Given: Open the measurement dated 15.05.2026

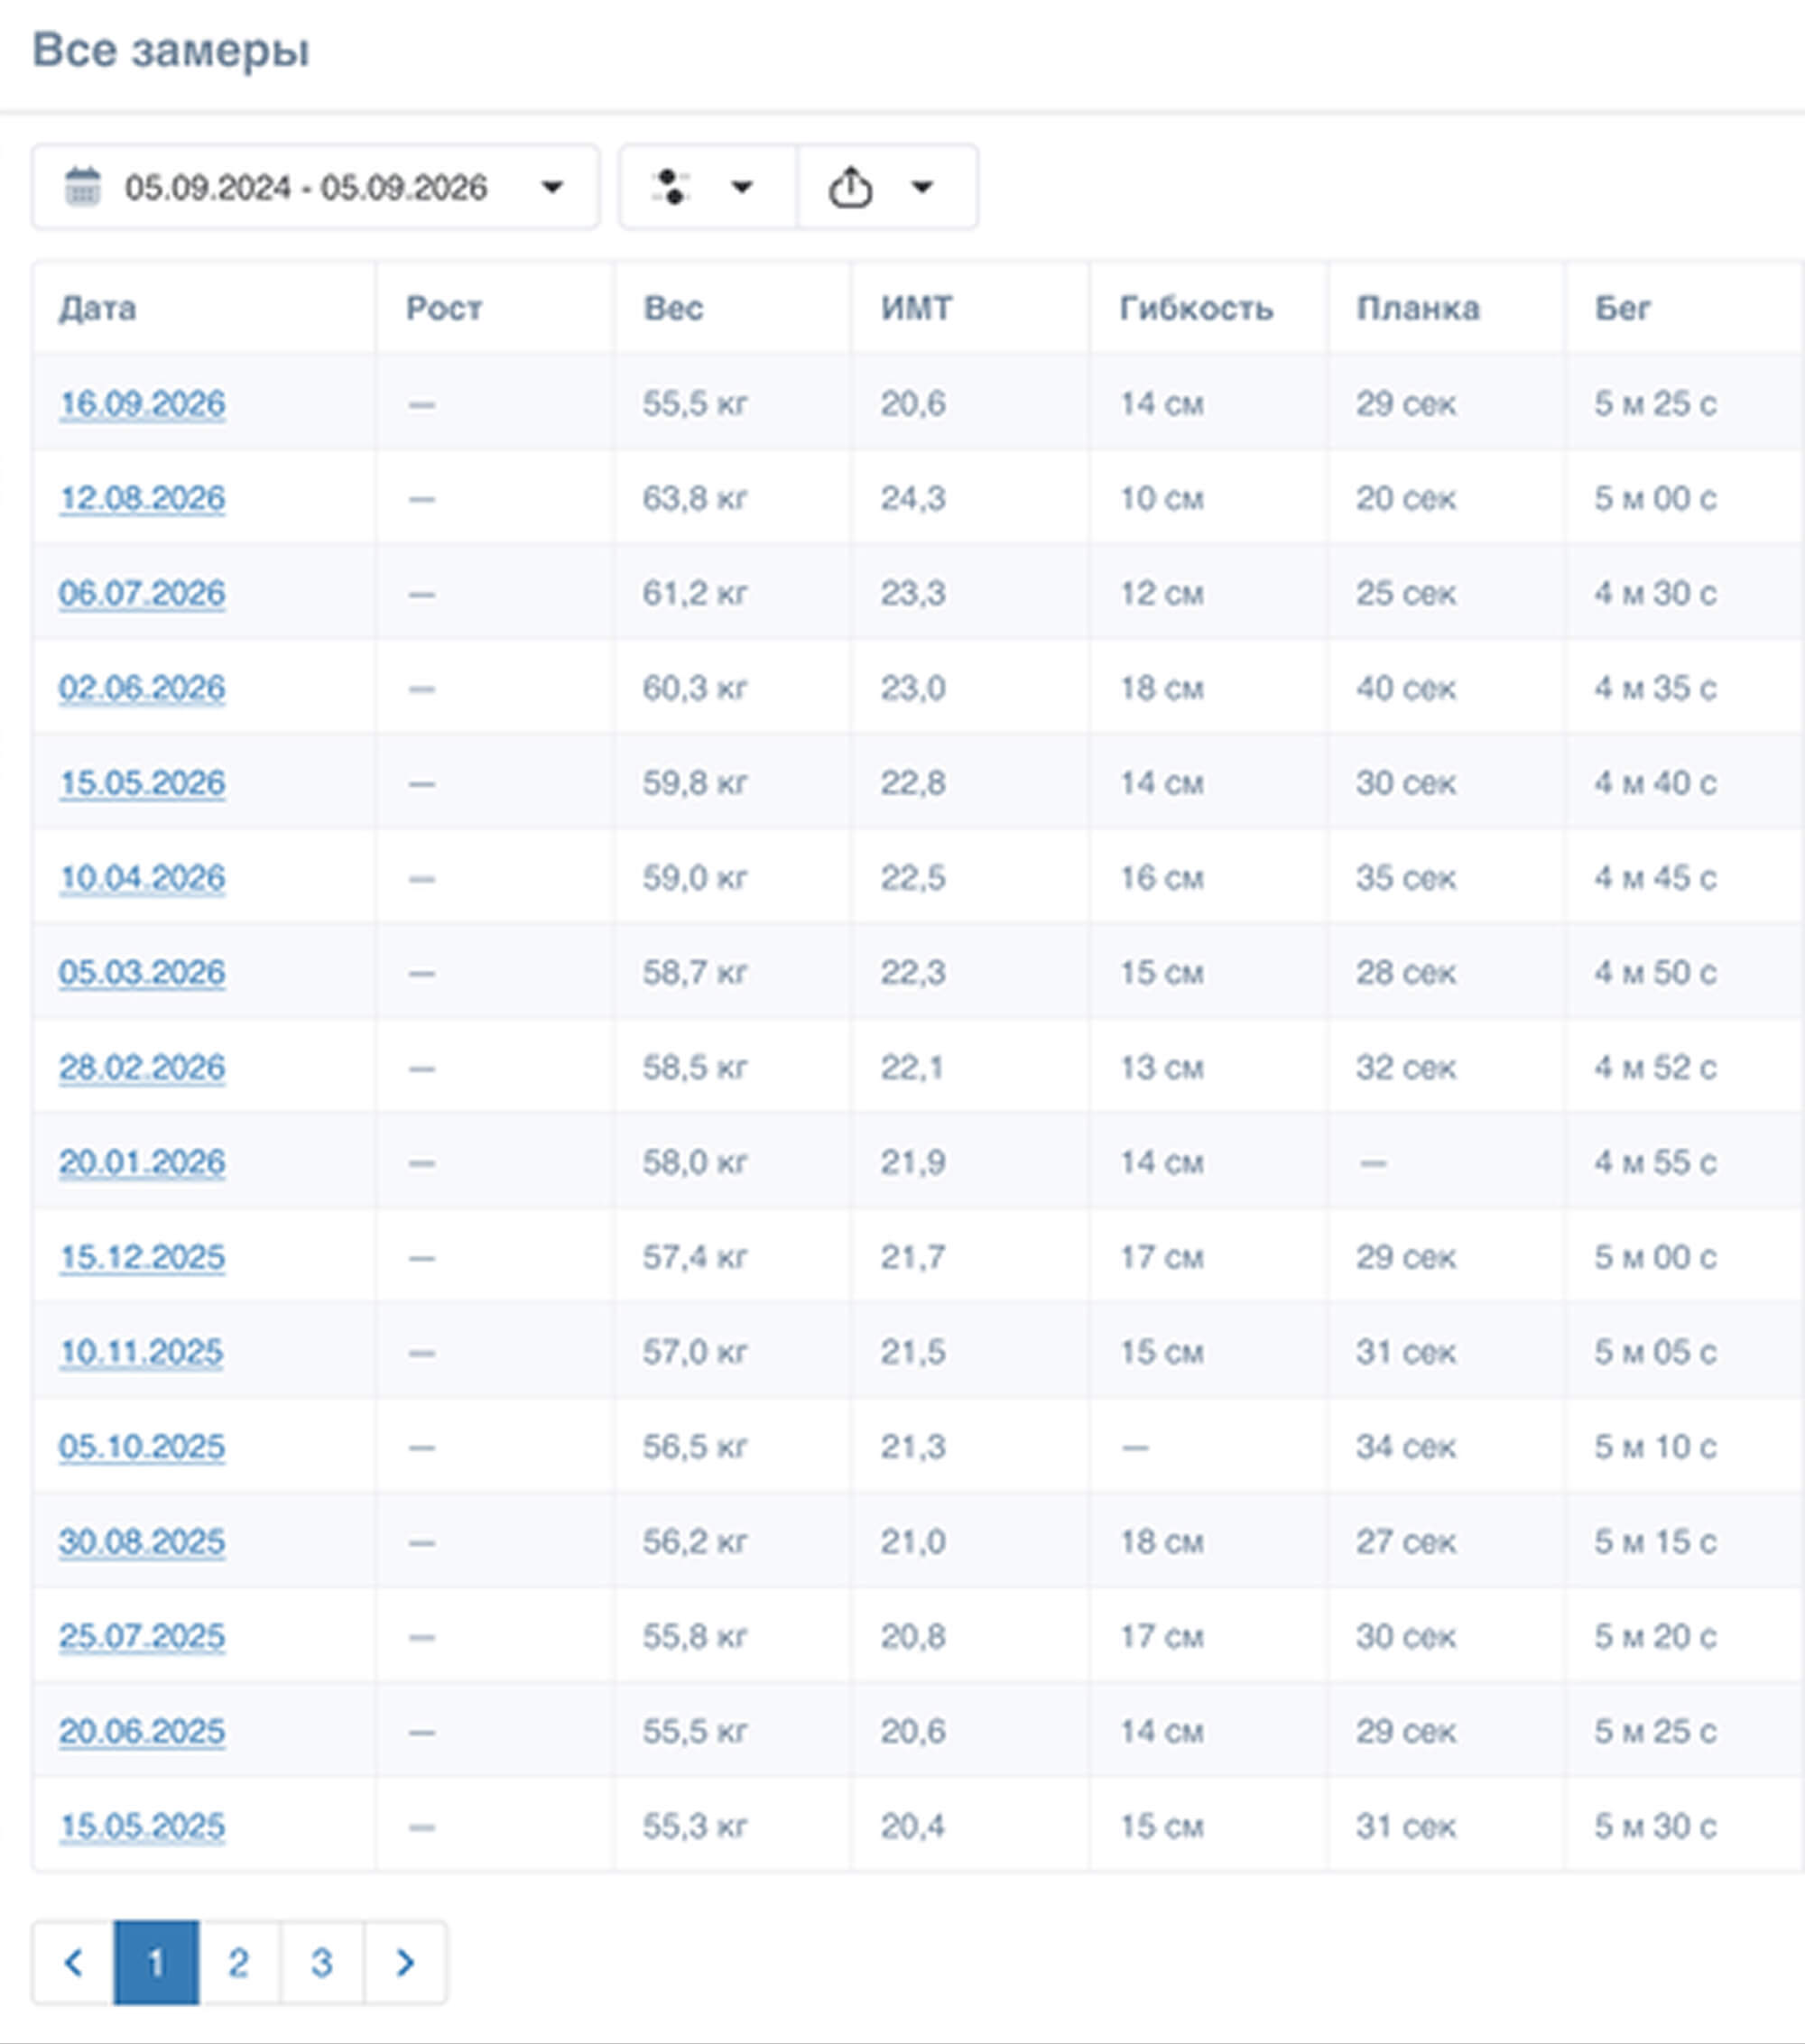Looking at the screenshot, I should (x=142, y=783).
